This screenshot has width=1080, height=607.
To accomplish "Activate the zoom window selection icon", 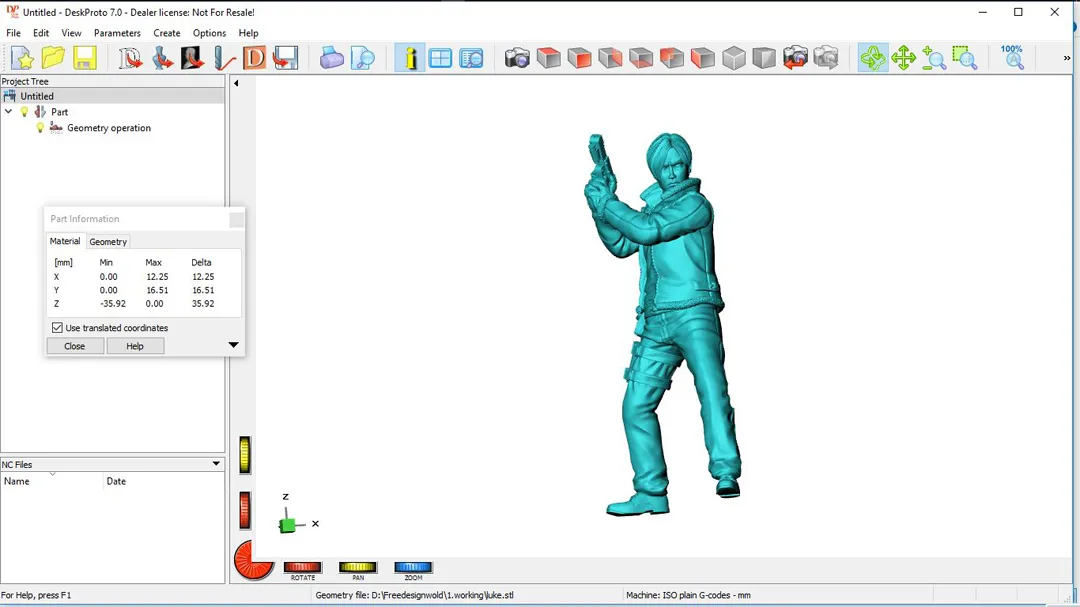I will tap(965, 58).
